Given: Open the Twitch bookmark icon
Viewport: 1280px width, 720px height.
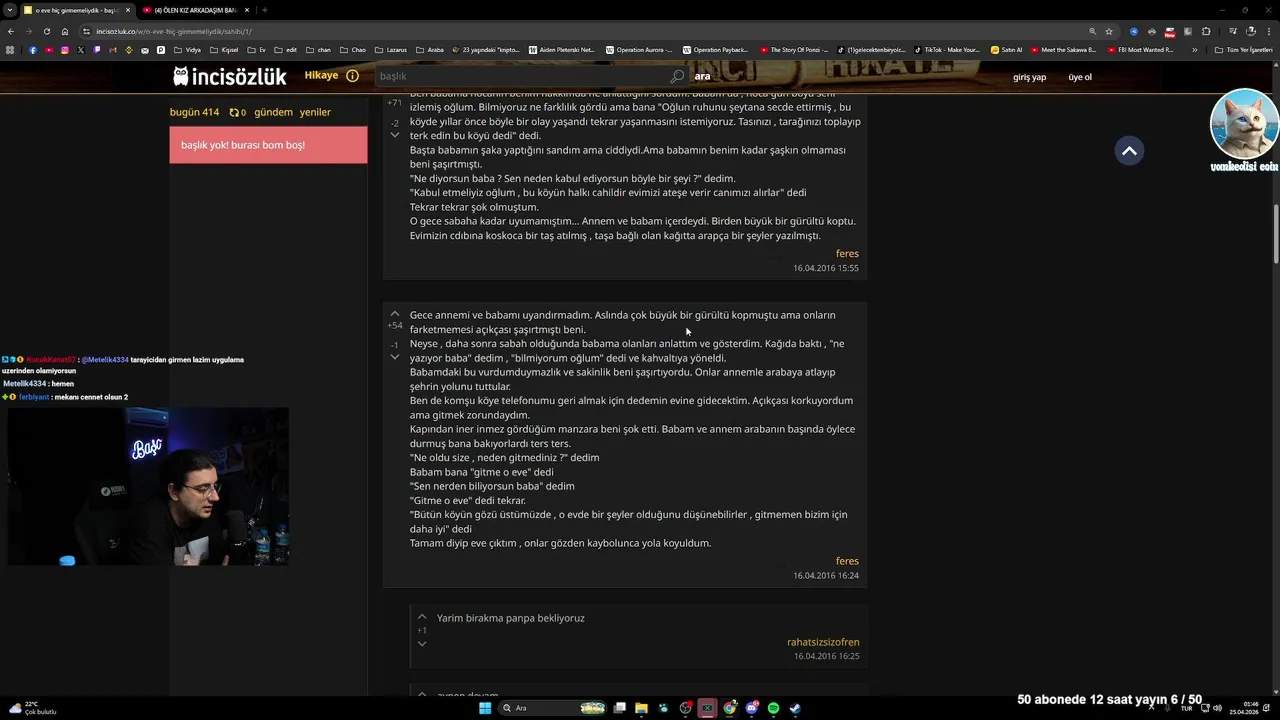Looking at the screenshot, I should coord(97,50).
